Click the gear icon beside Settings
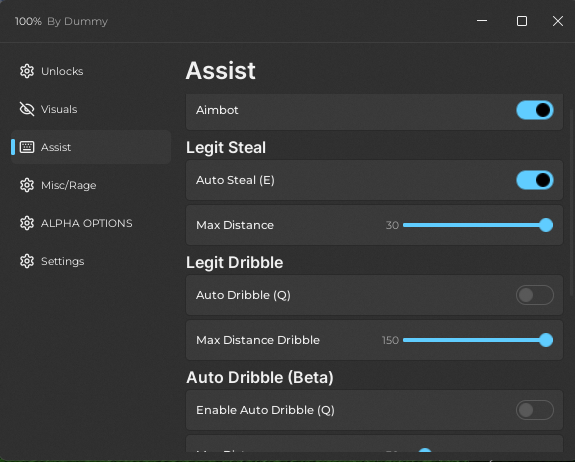The width and height of the screenshot is (575, 462). [27, 261]
